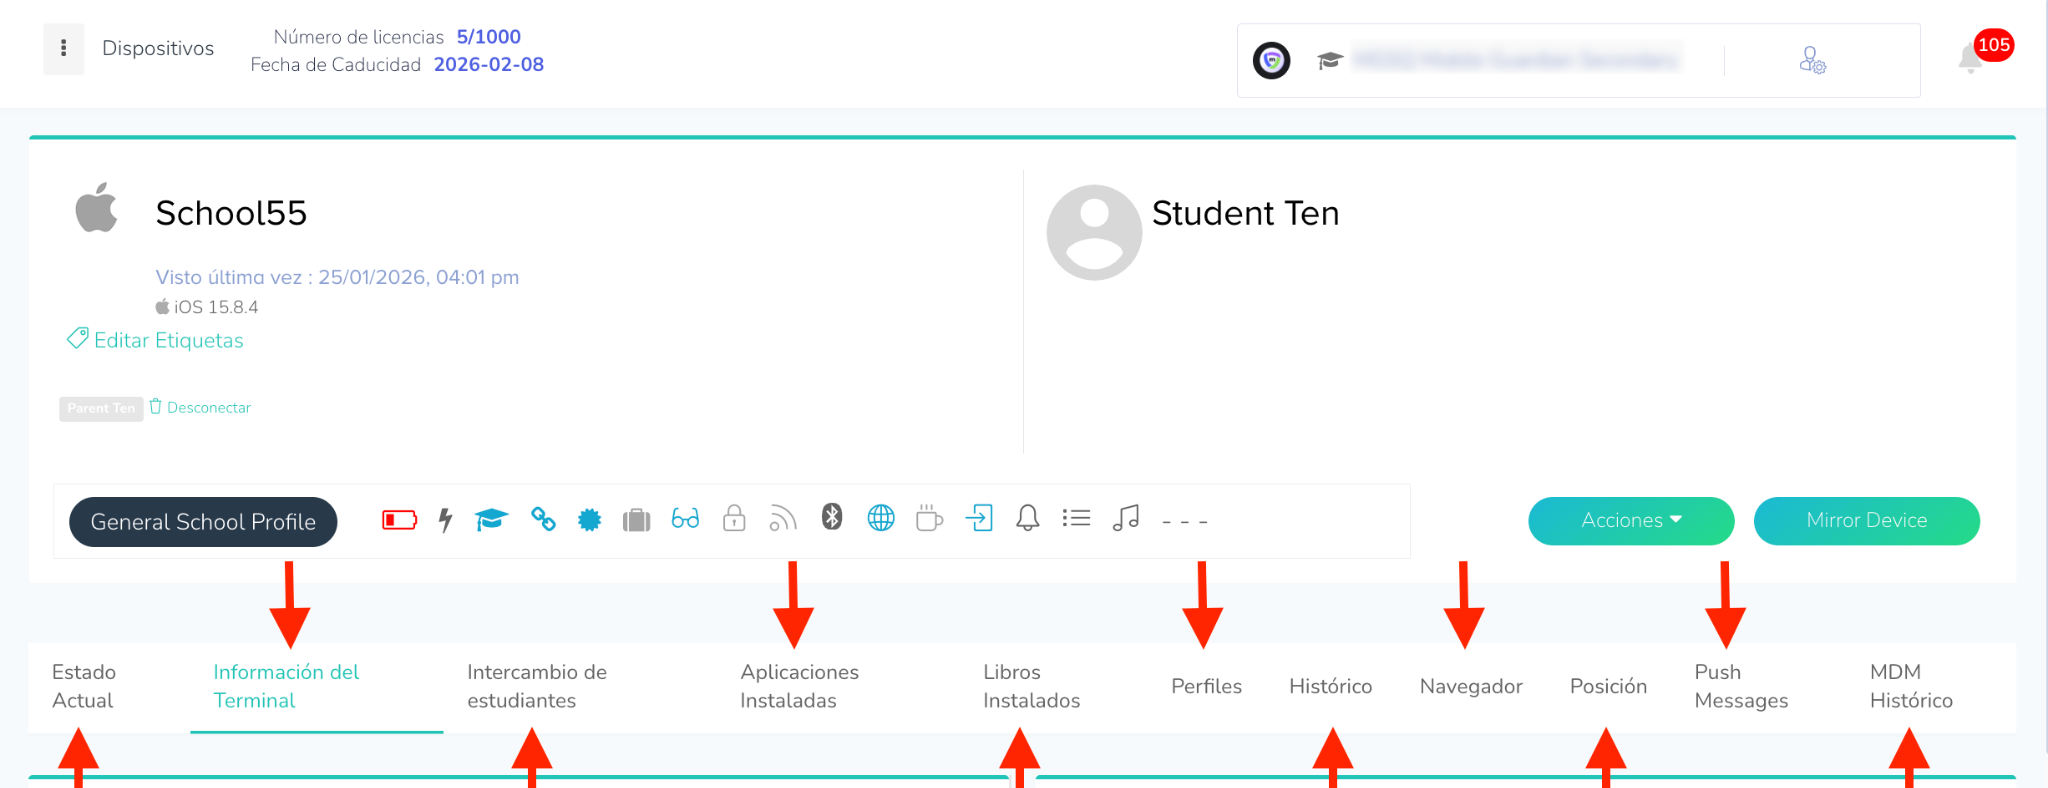Switch to the Aplicaciones Instaladas tab
This screenshot has height=788, width=2048.
pos(799,686)
